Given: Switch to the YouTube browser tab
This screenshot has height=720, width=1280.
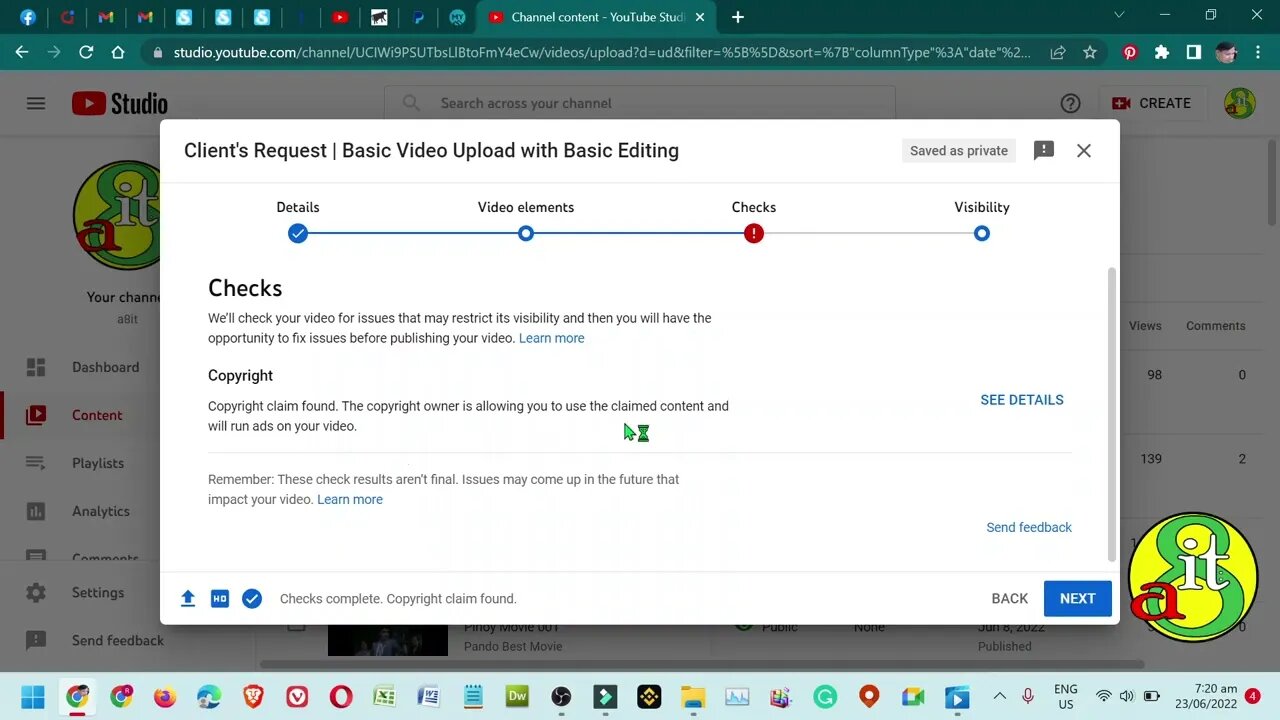Looking at the screenshot, I should coord(340,17).
